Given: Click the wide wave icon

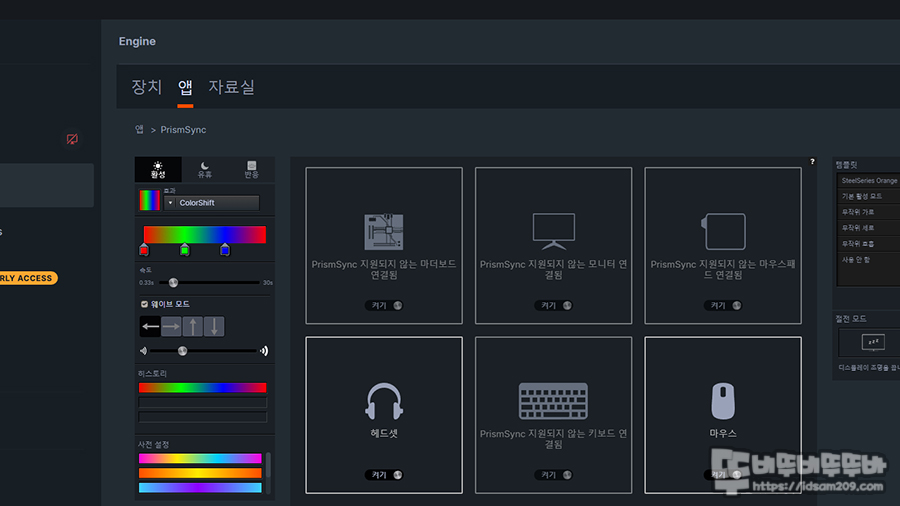Looking at the screenshot, I should tap(264, 351).
